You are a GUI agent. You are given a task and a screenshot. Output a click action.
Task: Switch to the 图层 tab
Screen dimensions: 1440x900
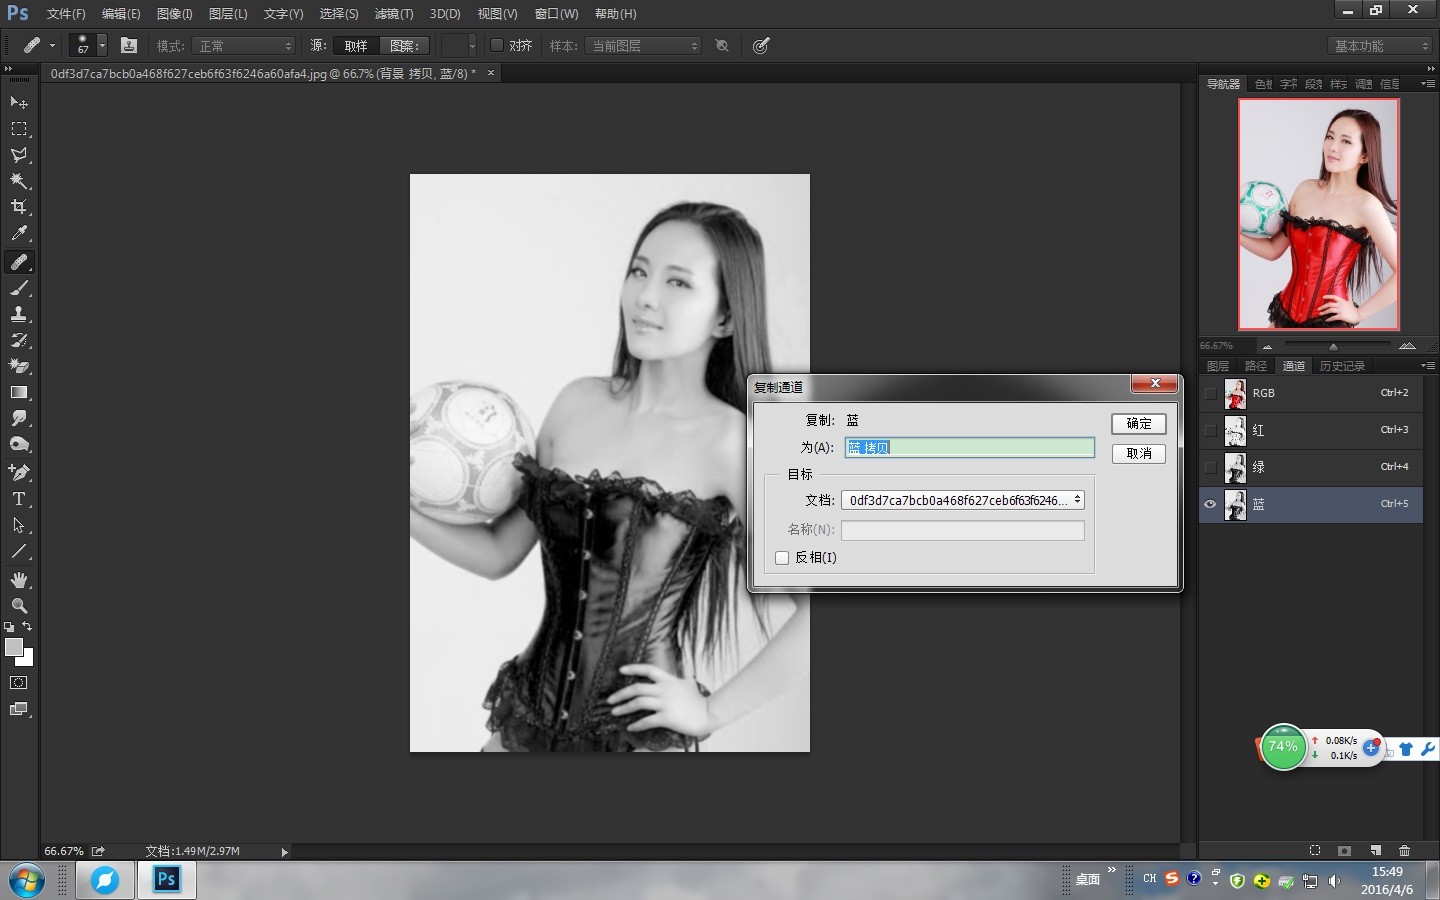coord(1218,366)
